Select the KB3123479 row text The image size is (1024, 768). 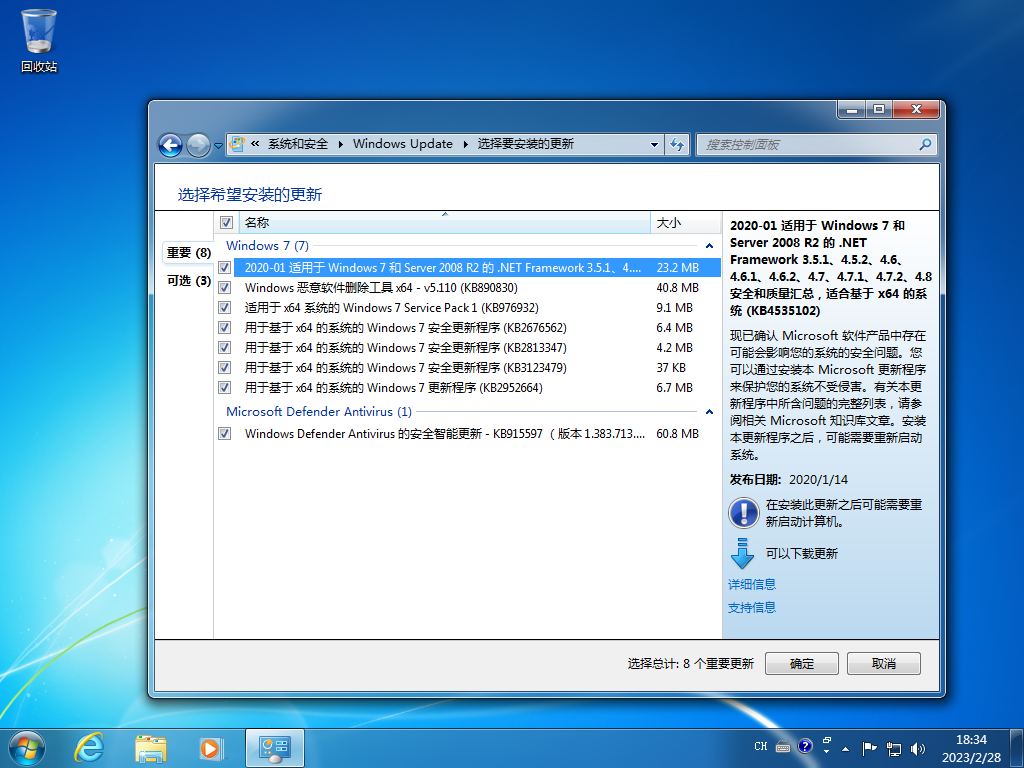coord(405,368)
